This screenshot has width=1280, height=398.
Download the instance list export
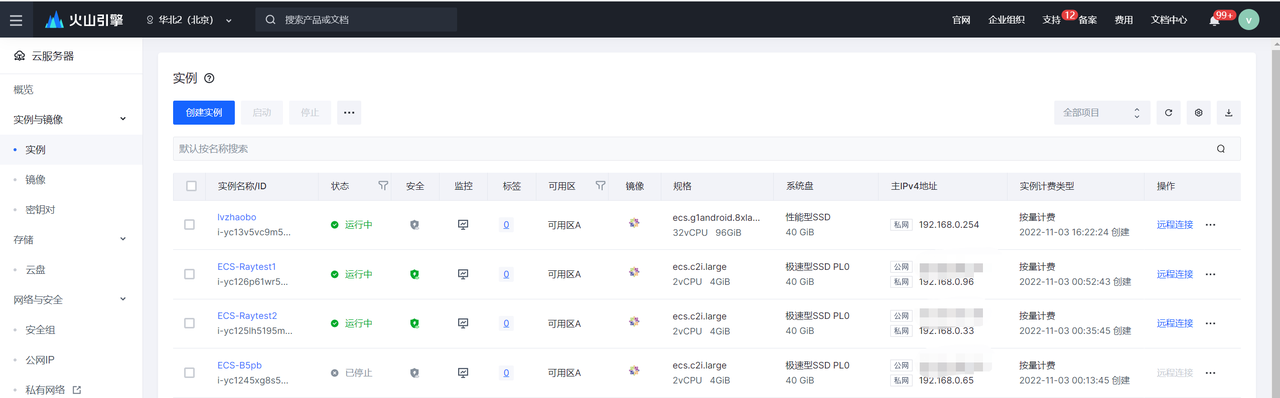click(x=1229, y=113)
